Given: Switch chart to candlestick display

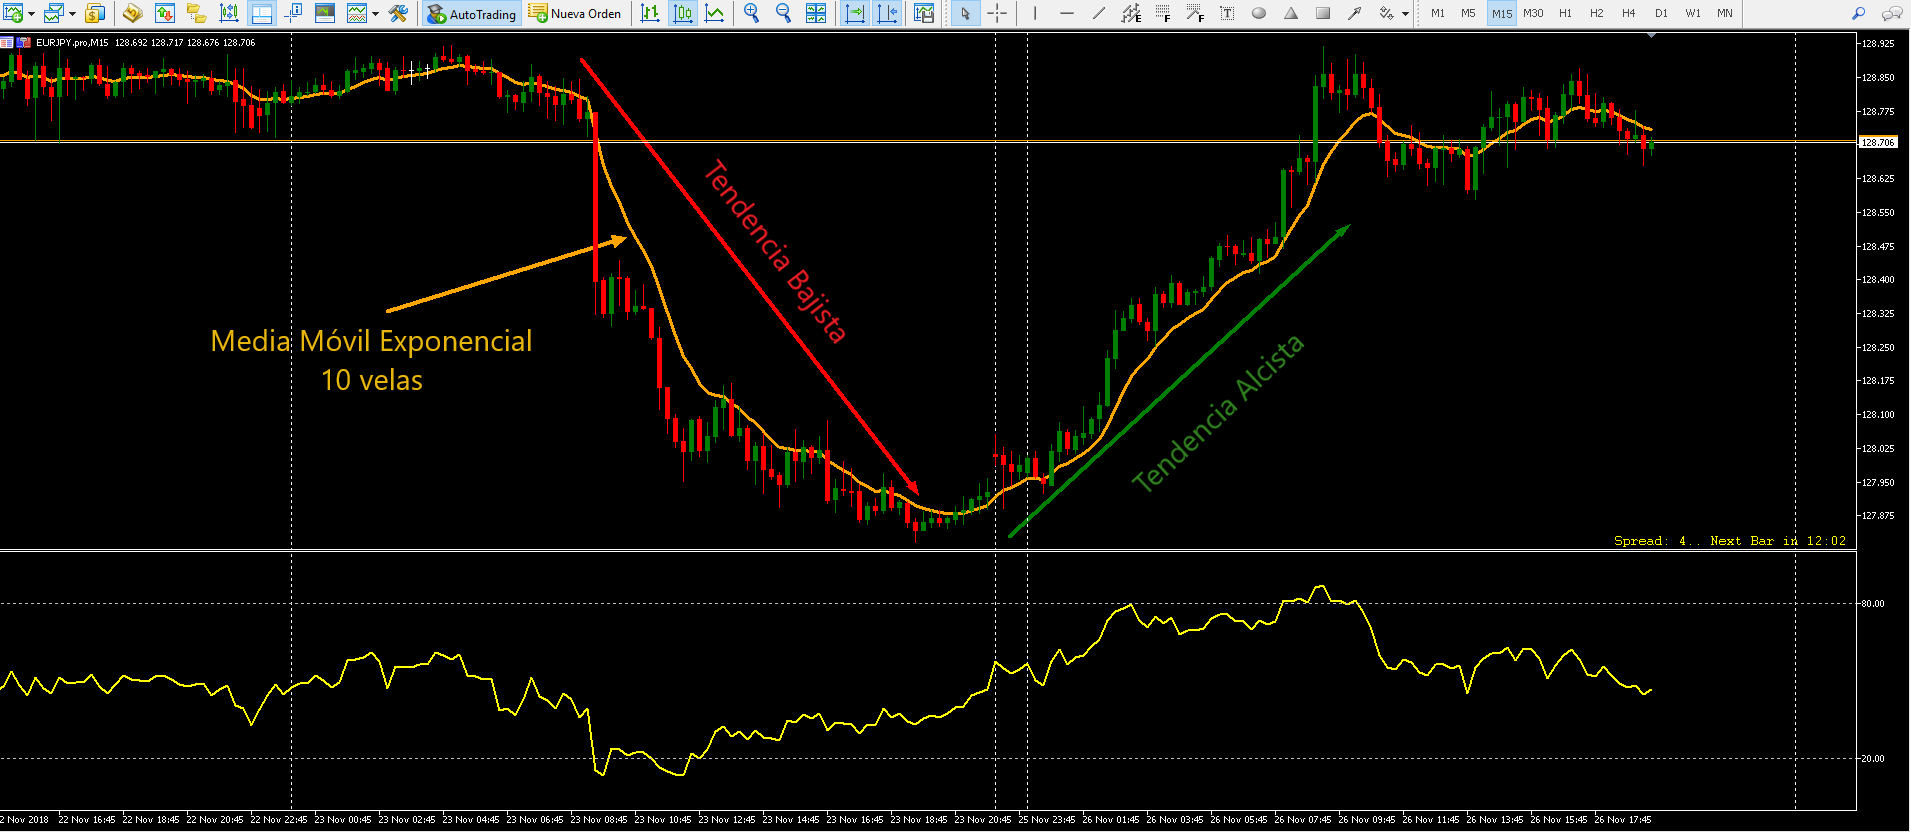Looking at the screenshot, I should point(682,14).
